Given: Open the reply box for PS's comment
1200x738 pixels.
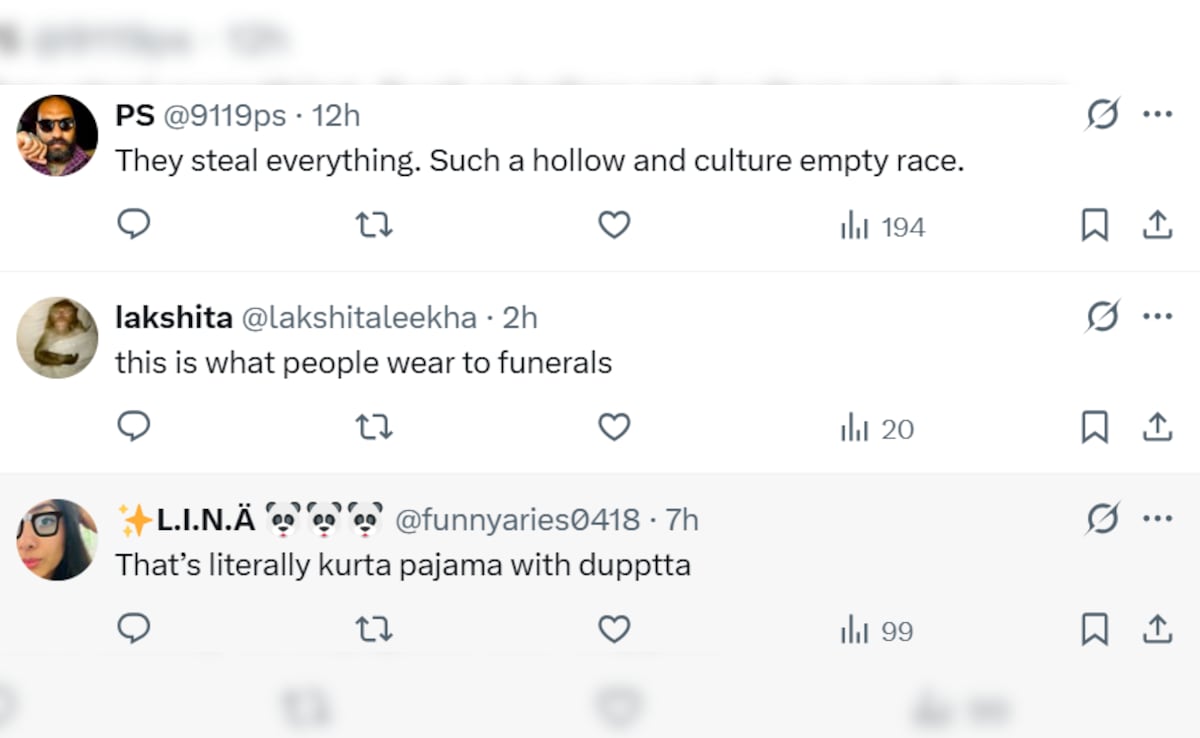Looking at the screenshot, I should (134, 225).
